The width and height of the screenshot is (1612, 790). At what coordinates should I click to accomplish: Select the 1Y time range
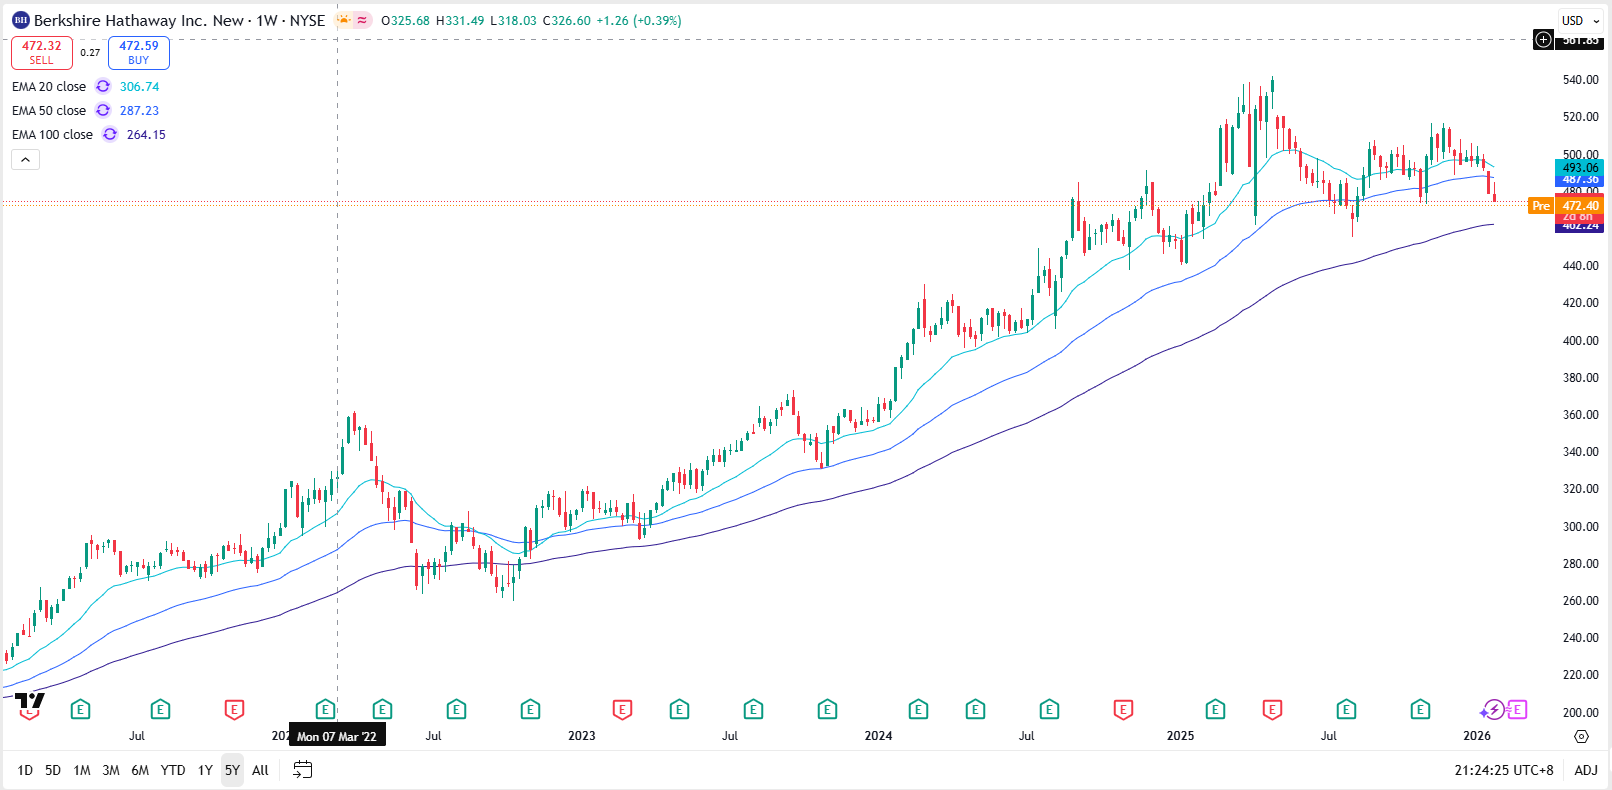tap(205, 770)
